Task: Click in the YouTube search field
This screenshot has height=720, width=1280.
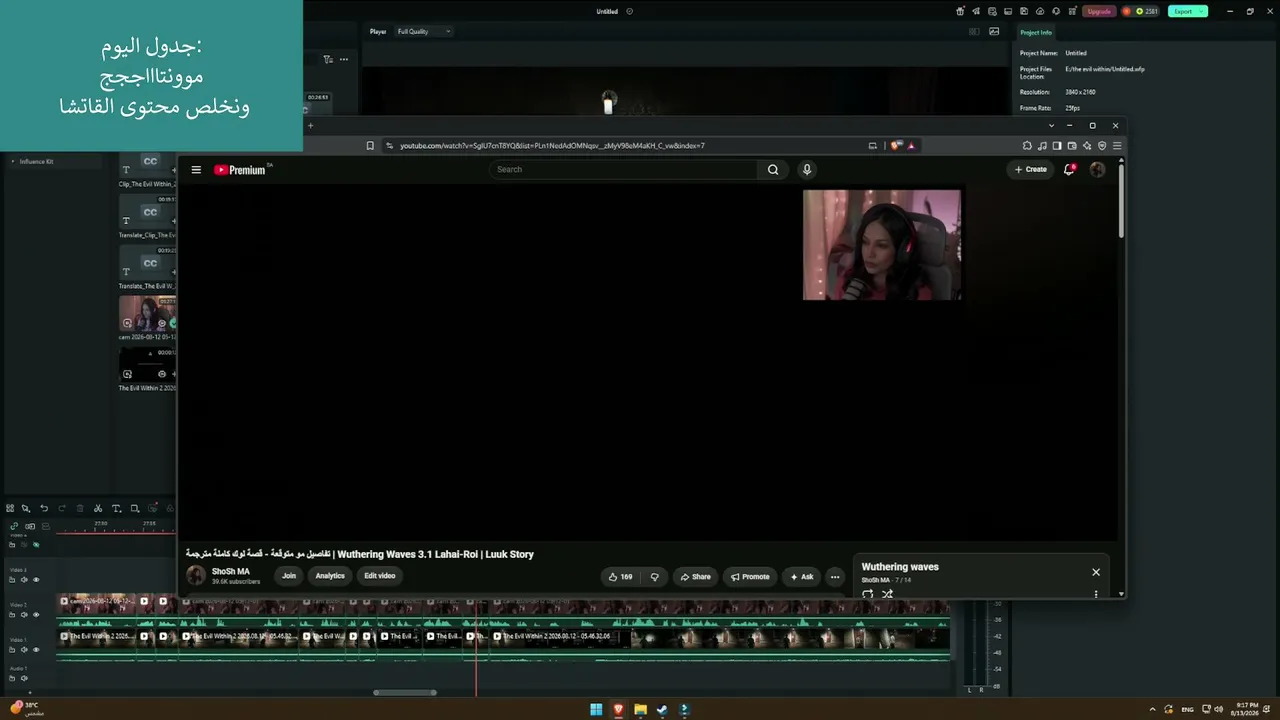Action: [624, 170]
